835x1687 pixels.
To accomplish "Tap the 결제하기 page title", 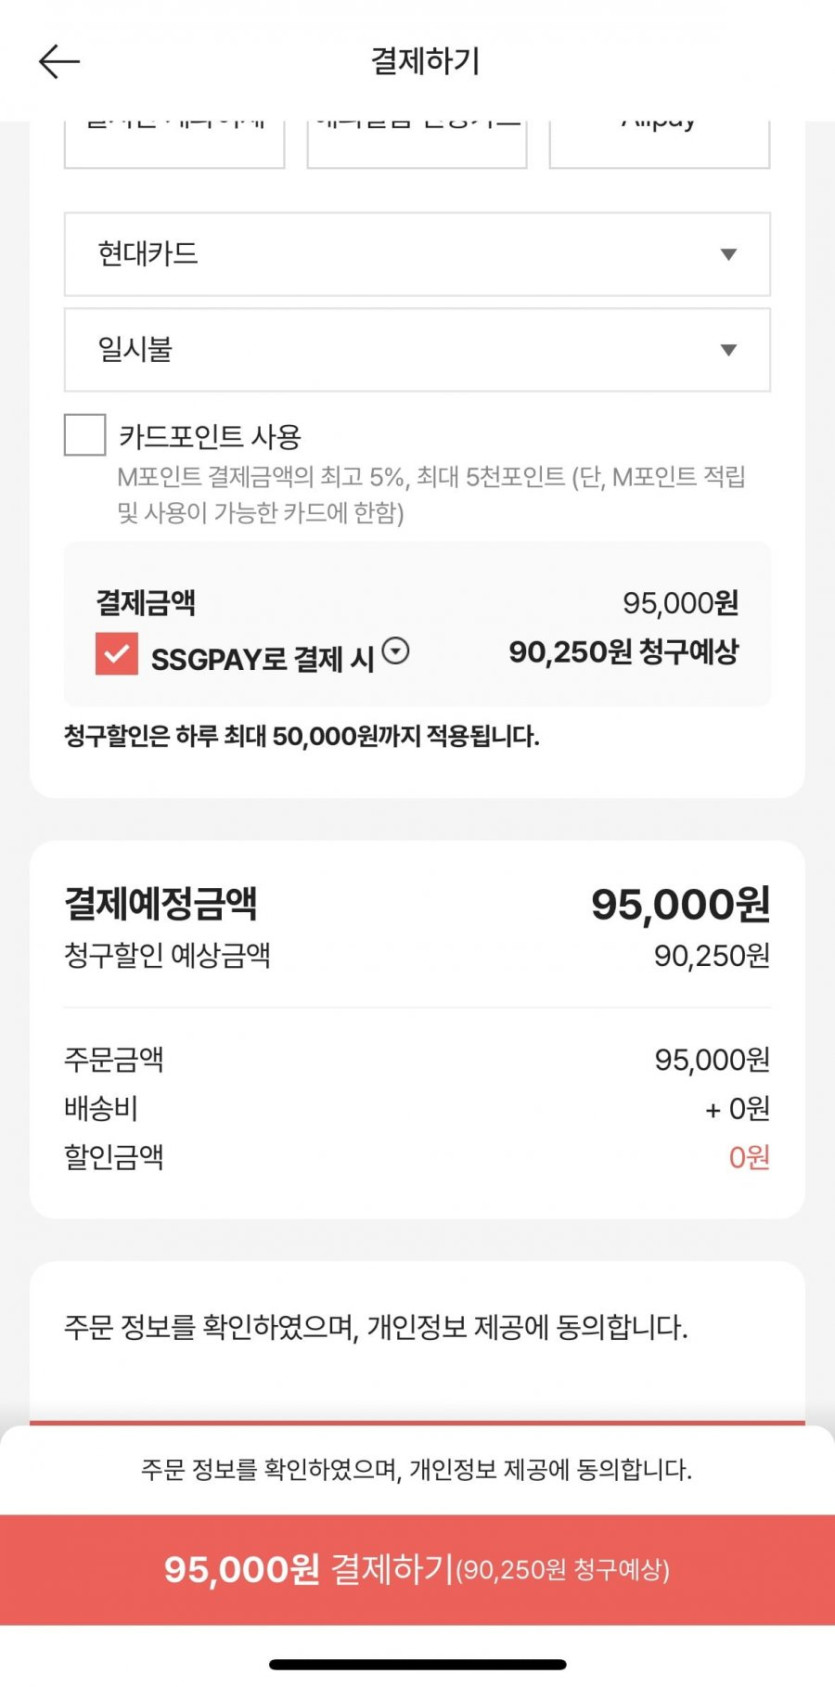I will (426, 61).
